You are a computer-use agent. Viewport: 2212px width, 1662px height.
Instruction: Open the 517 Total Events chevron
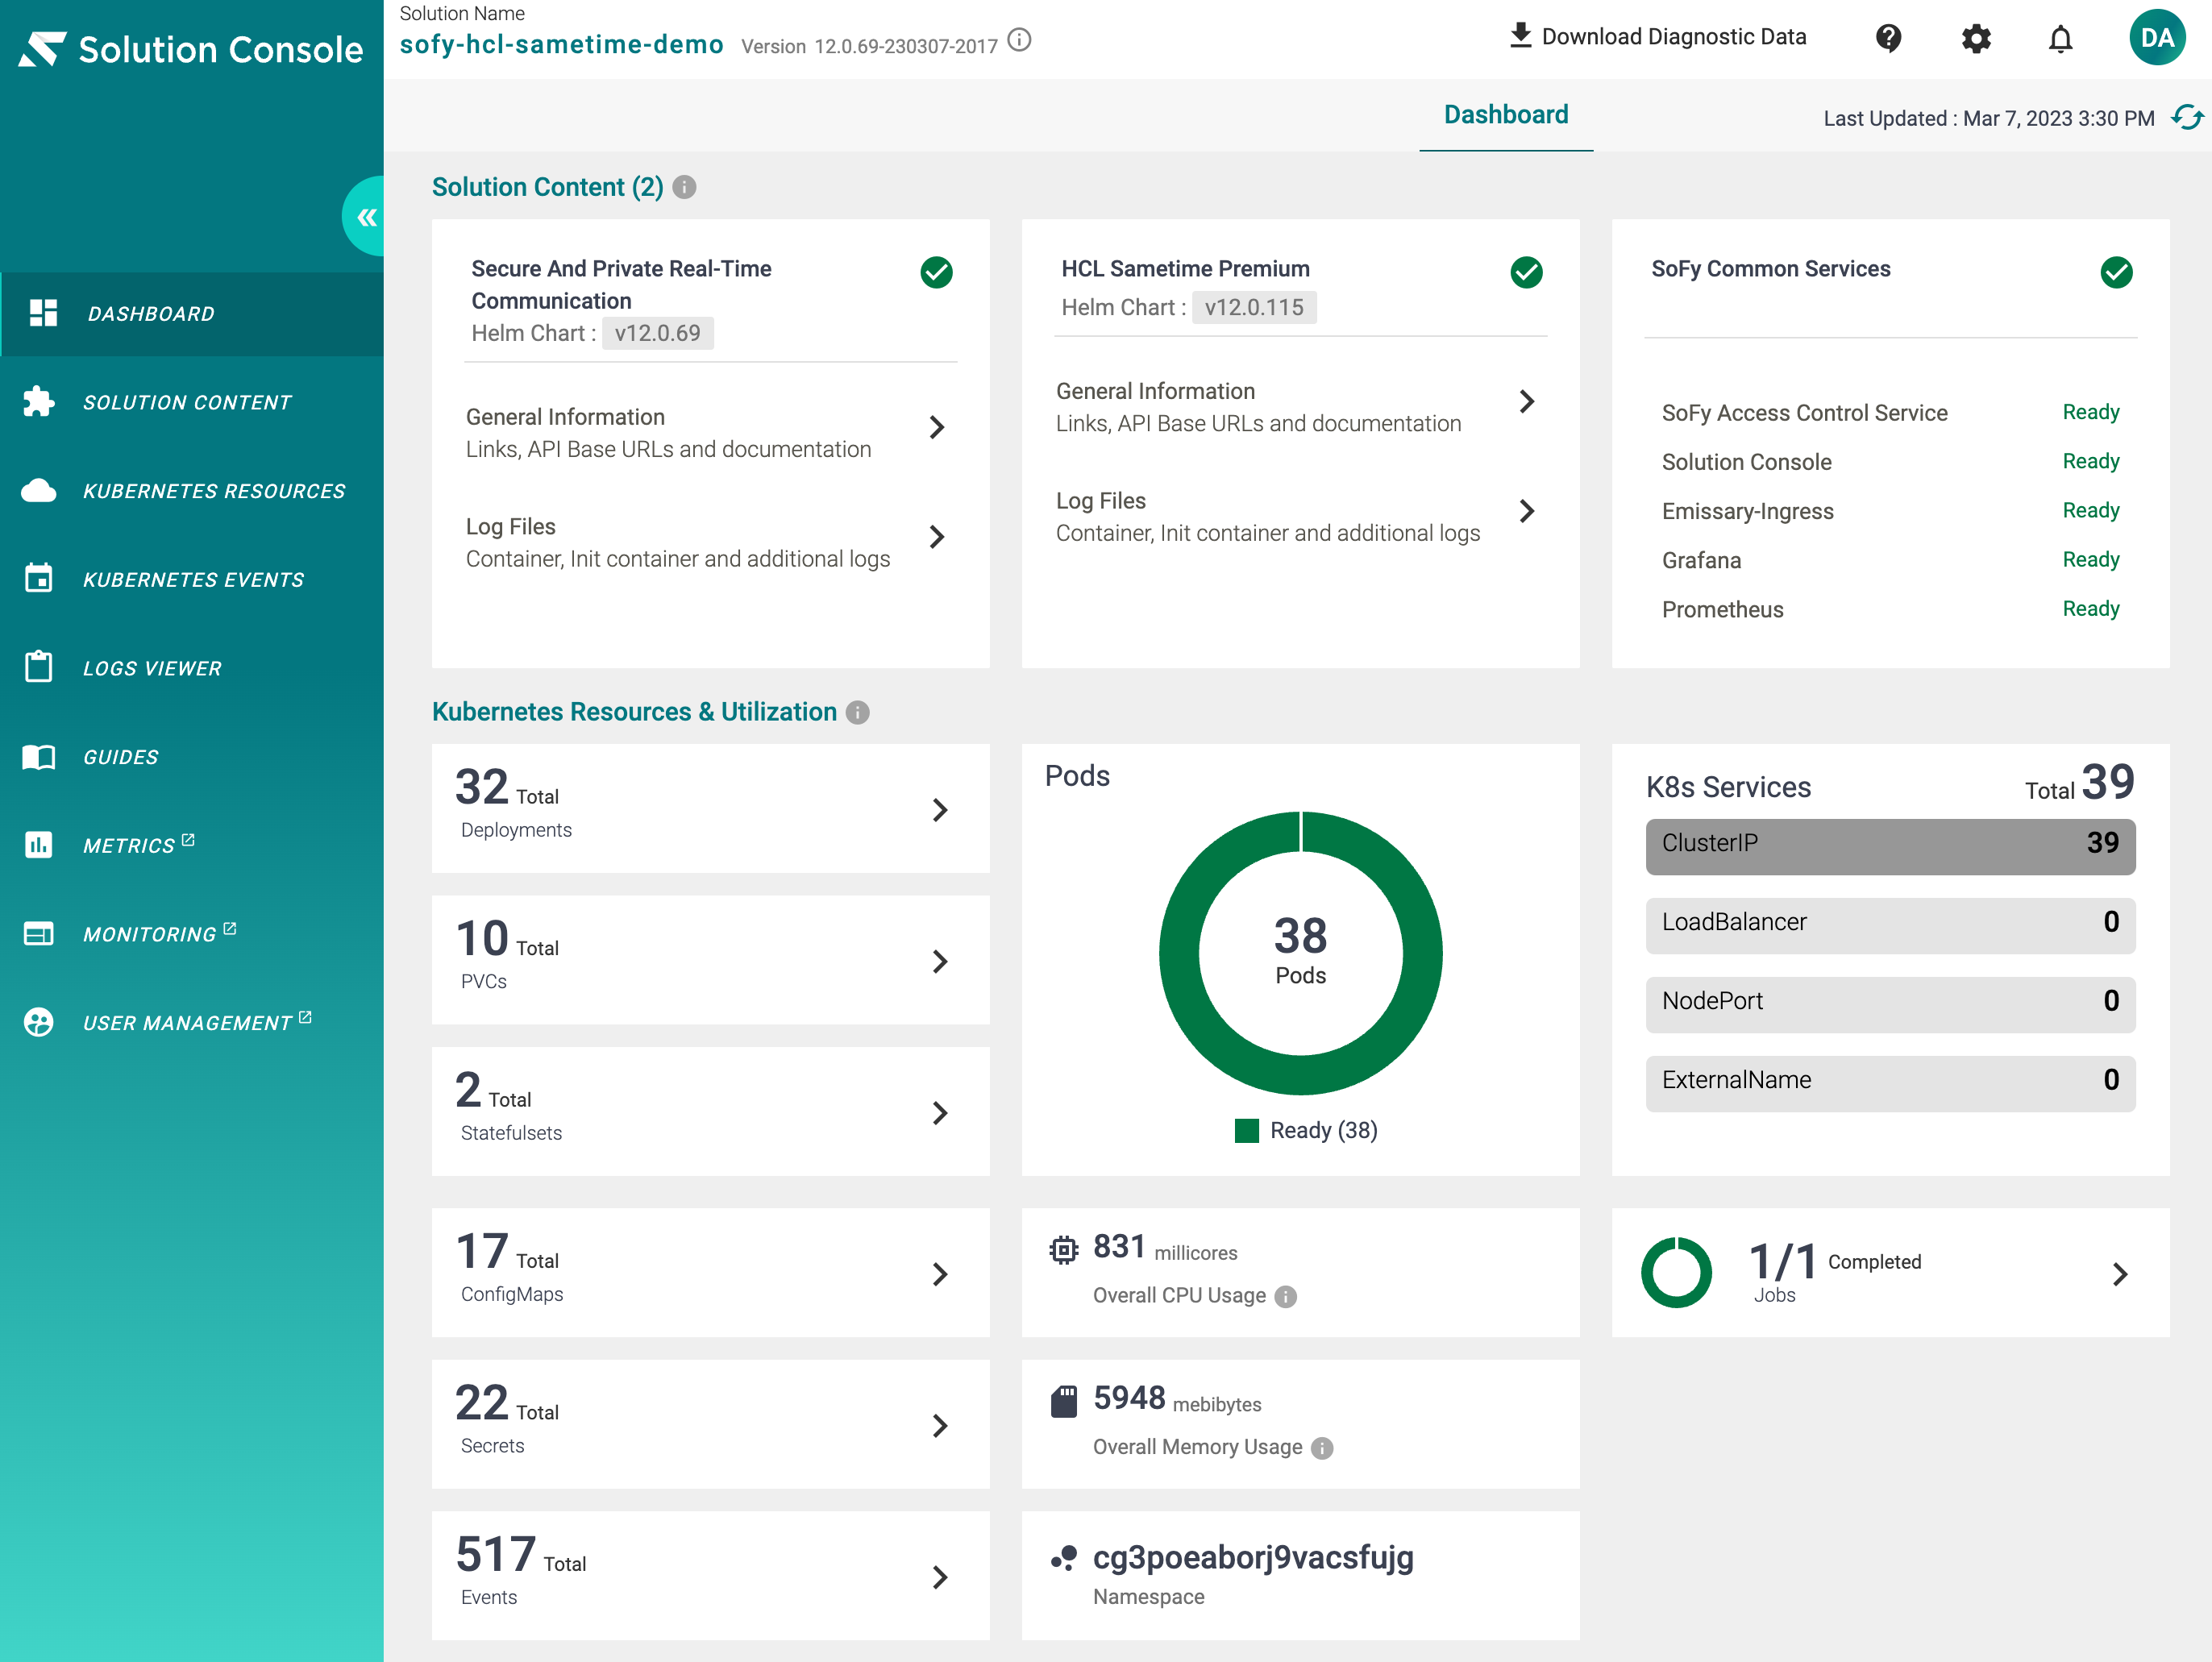click(939, 1577)
